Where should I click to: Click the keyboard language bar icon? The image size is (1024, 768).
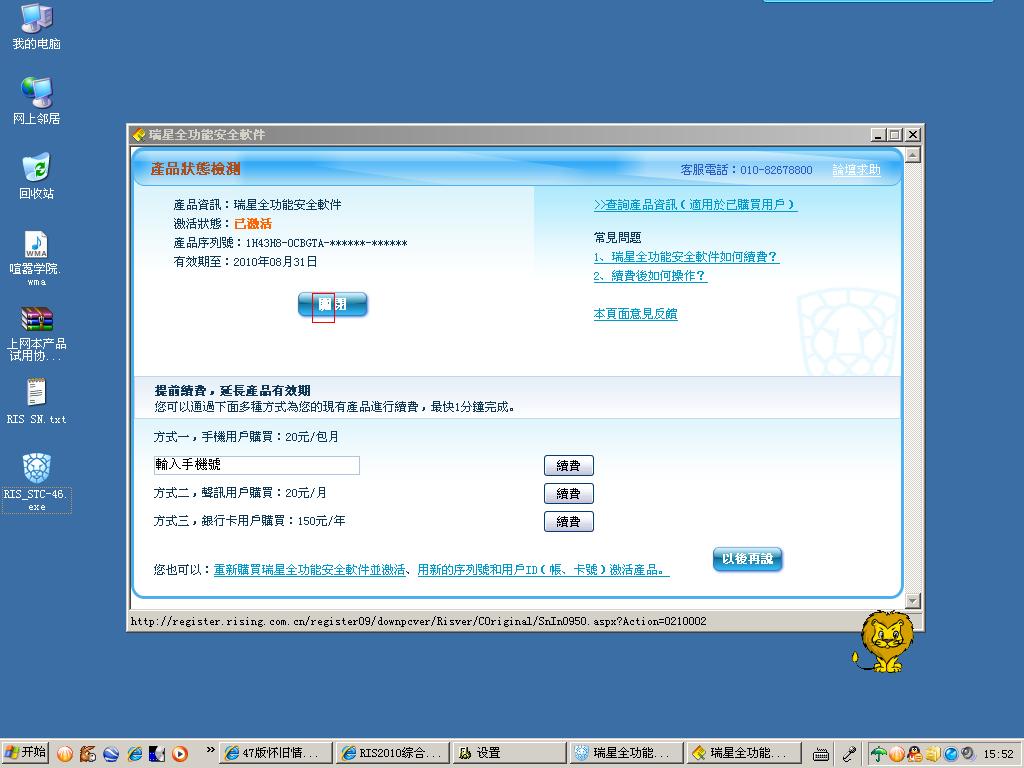821,754
